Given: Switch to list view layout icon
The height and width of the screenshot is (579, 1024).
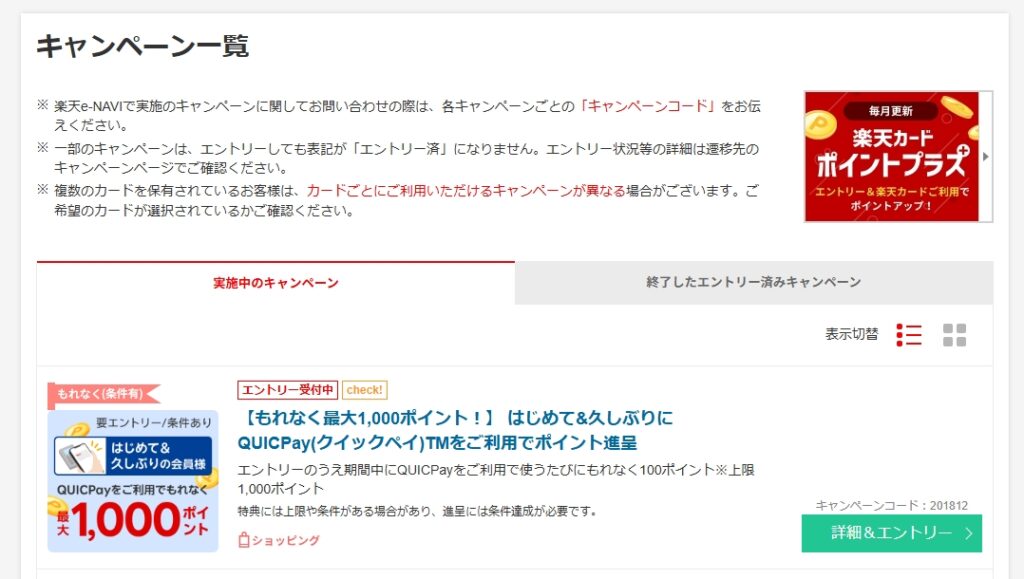Looking at the screenshot, I should point(909,335).
